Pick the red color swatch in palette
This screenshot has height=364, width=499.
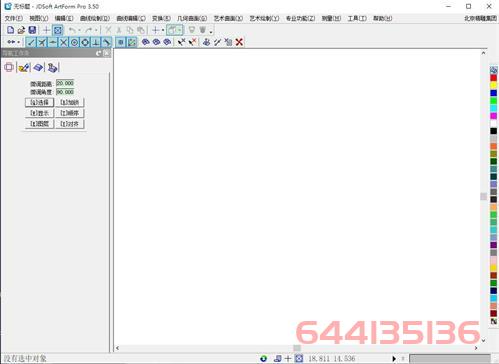[x=493, y=78]
